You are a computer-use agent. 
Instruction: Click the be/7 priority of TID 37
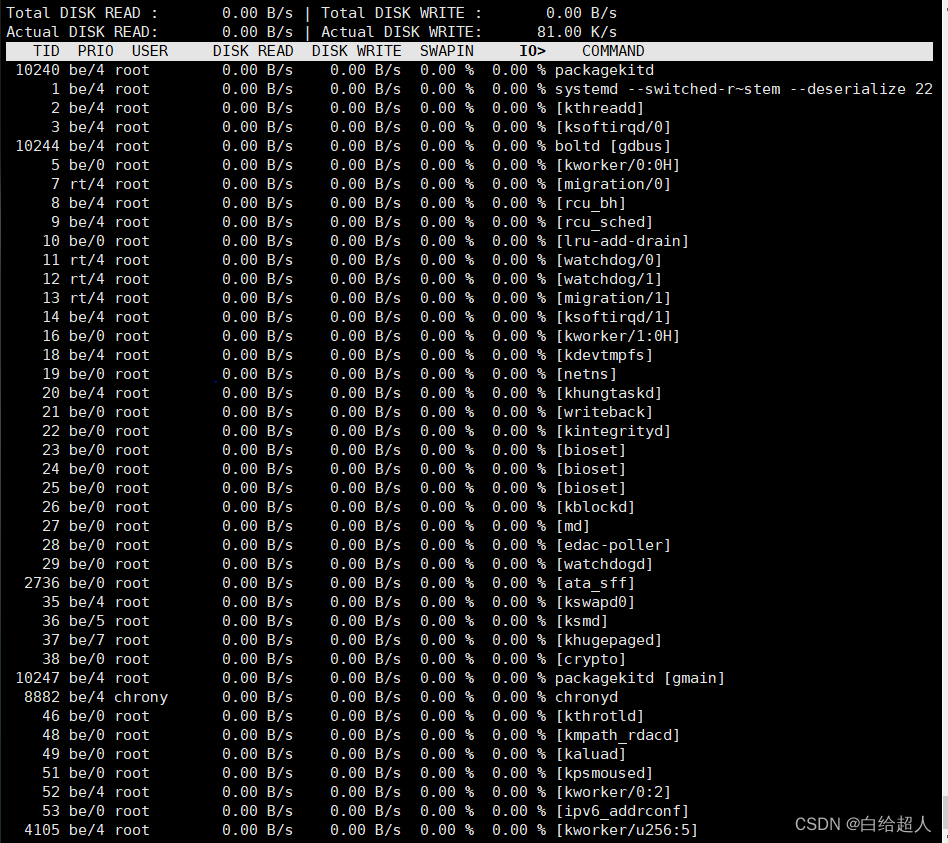(x=86, y=640)
